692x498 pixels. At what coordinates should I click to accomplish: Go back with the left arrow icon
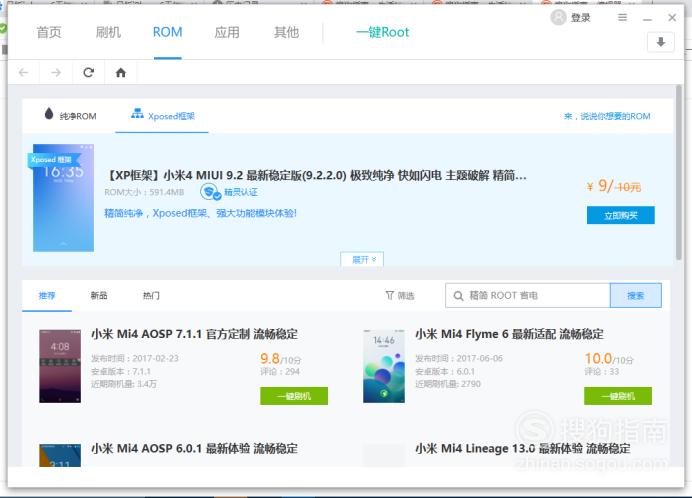click(23, 72)
